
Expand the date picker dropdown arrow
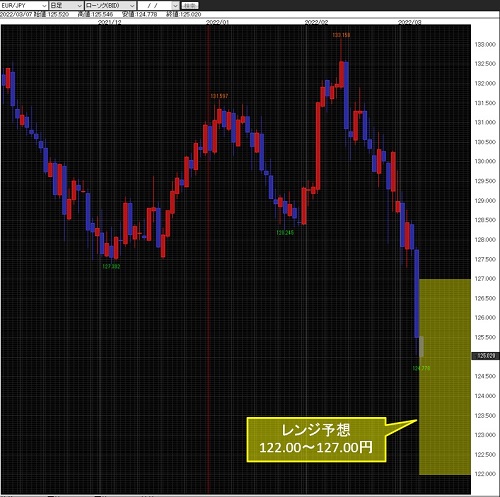click(x=175, y=6)
